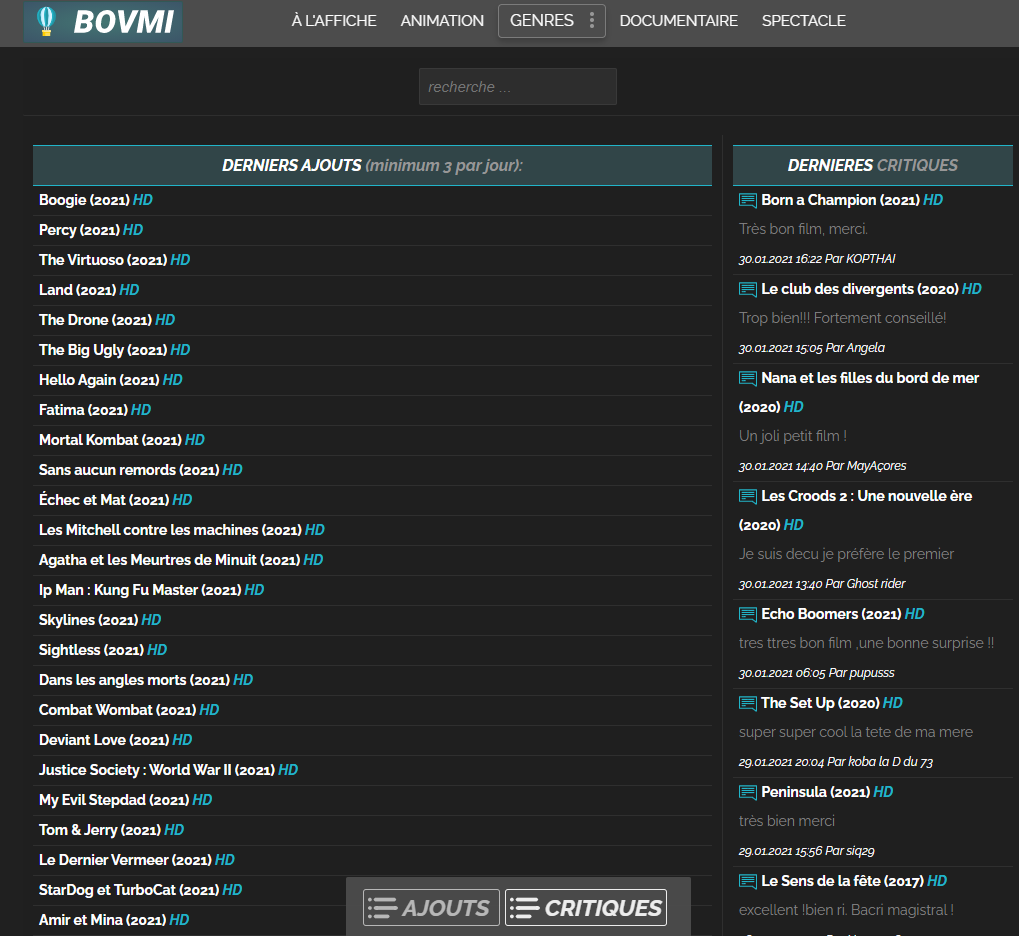Click the DERNIERES CRITIQUES header
Viewport: 1019px width, 936px height.
click(x=873, y=166)
